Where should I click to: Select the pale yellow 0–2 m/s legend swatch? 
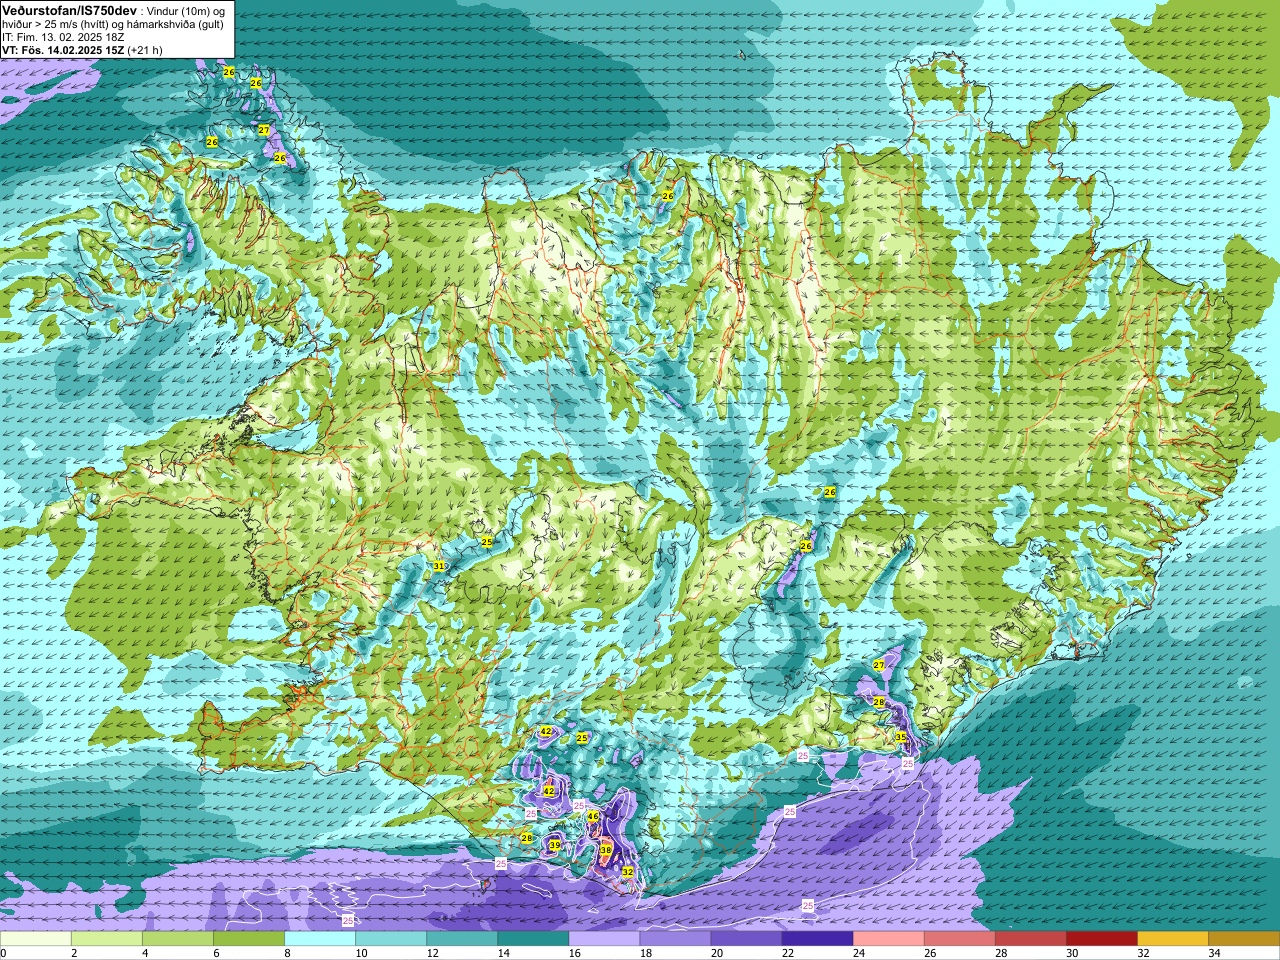point(36,939)
